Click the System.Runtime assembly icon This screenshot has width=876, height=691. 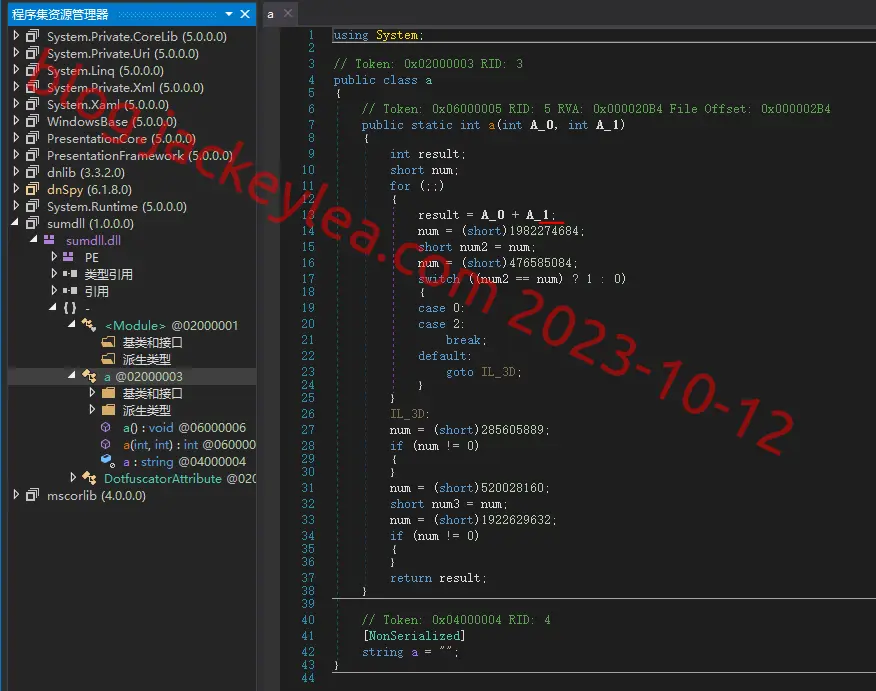(x=32, y=206)
